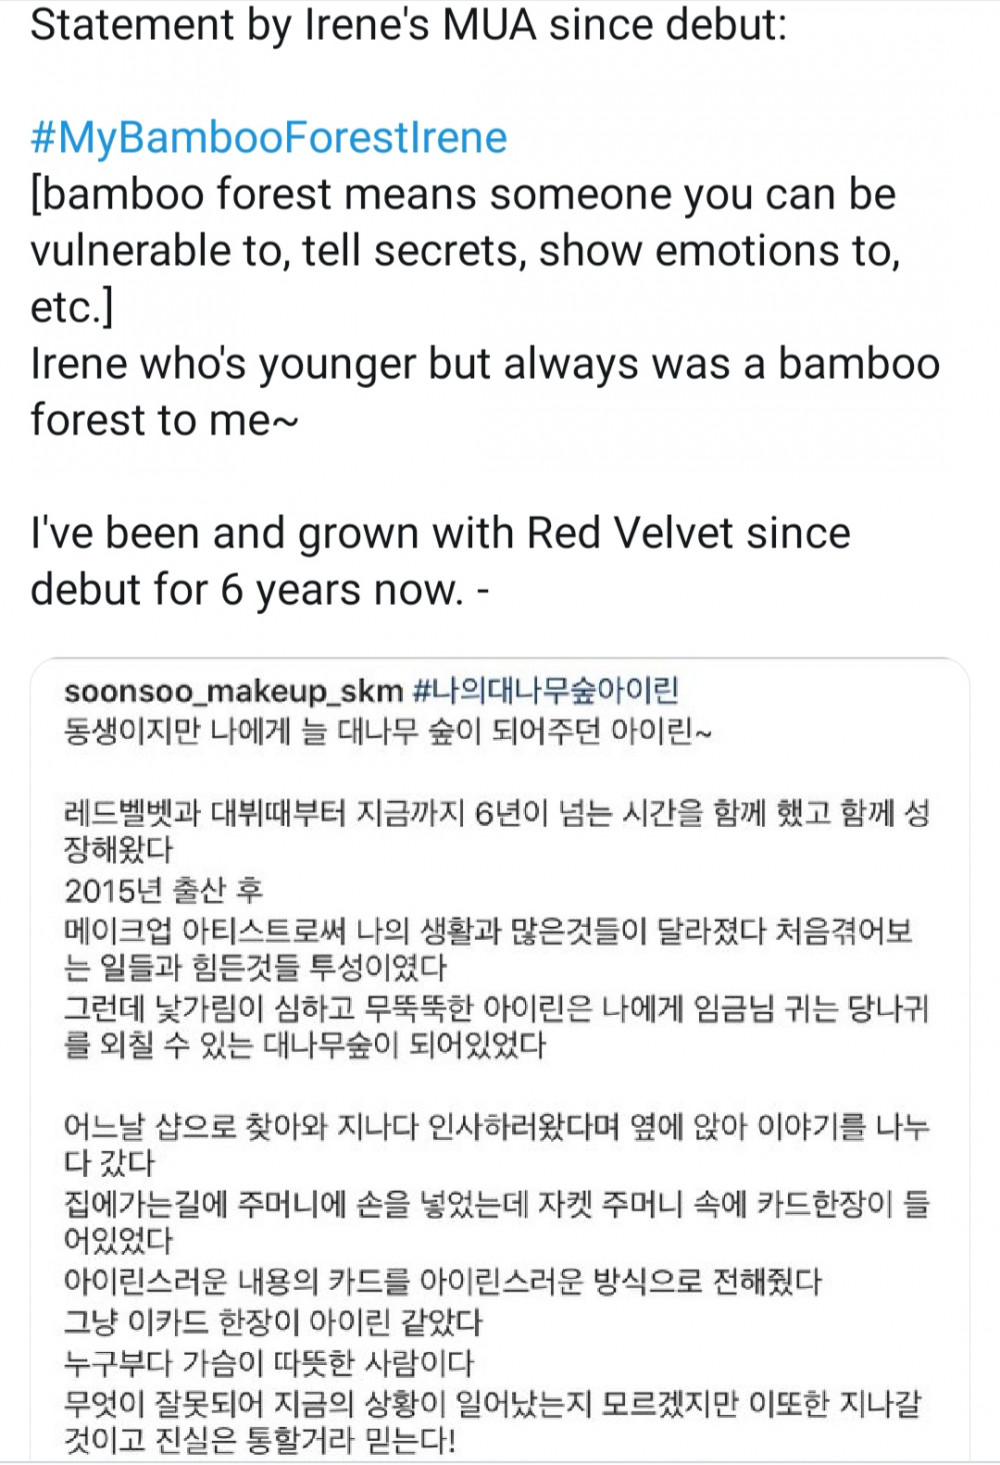This screenshot has width=1000, height=1465.
Task: Click the 'Irene who's younger' sentence
Action: point(486,391)
